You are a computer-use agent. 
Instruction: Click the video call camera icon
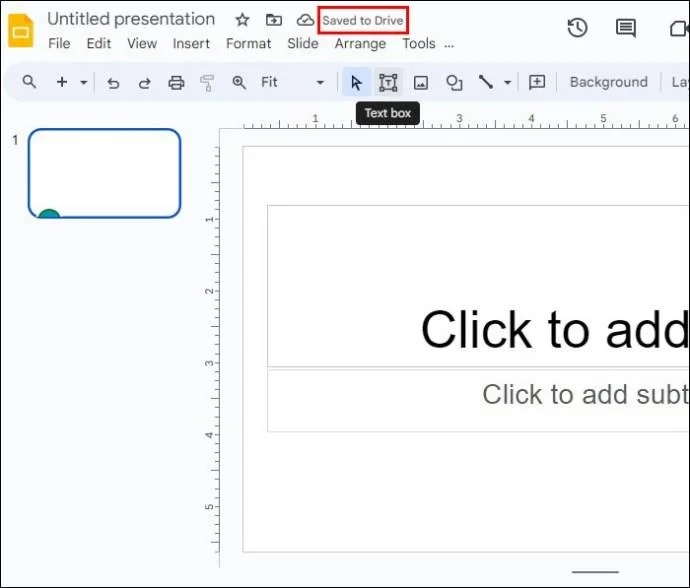pos(679,29)
